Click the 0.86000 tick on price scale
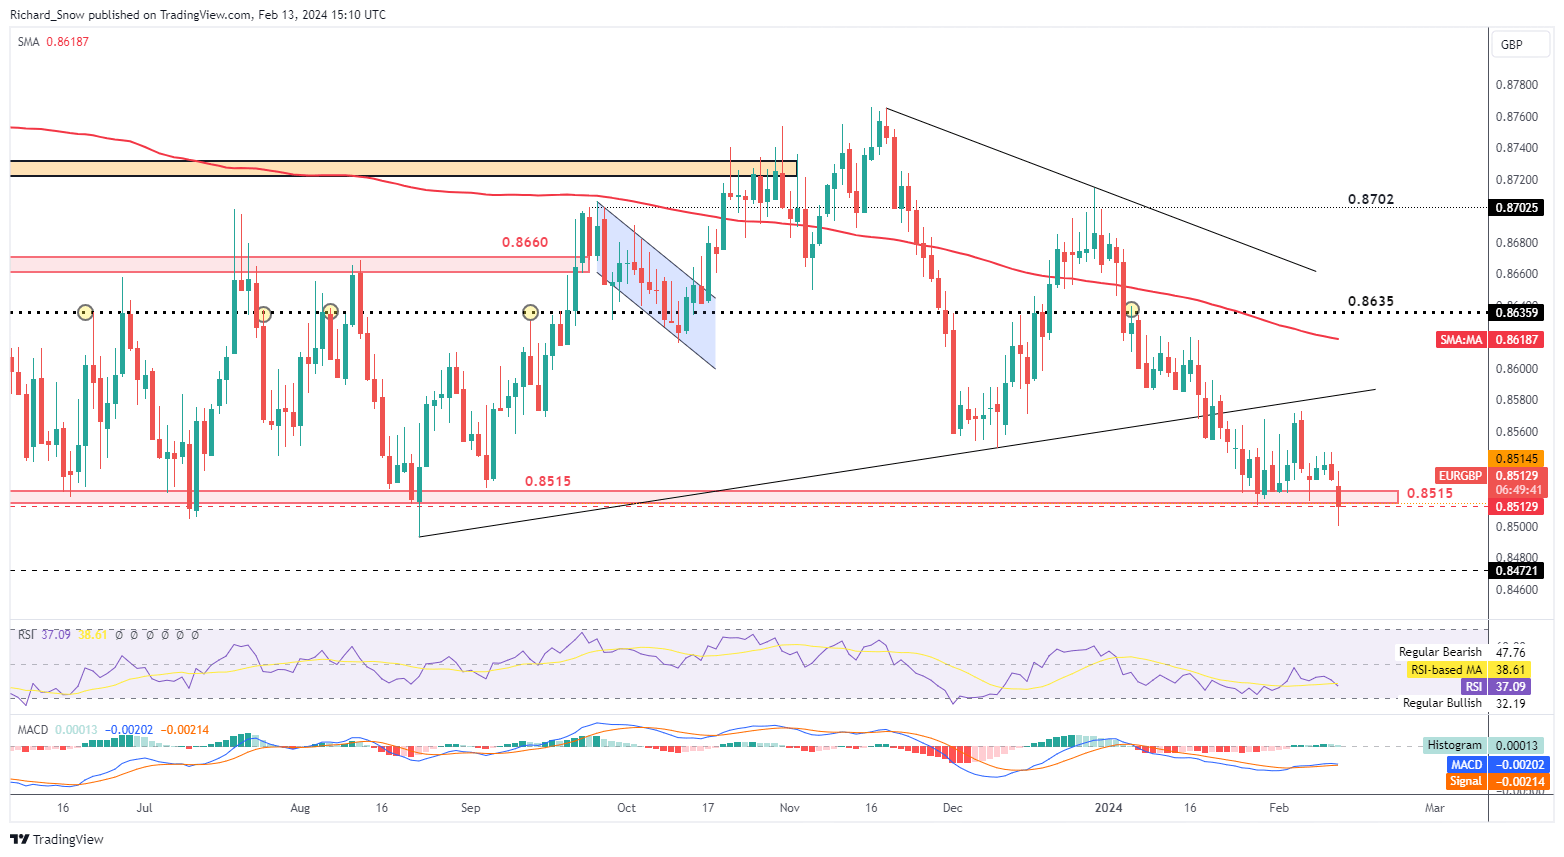This screenshot has height=857, width=1564. [x=1516, y=369]
